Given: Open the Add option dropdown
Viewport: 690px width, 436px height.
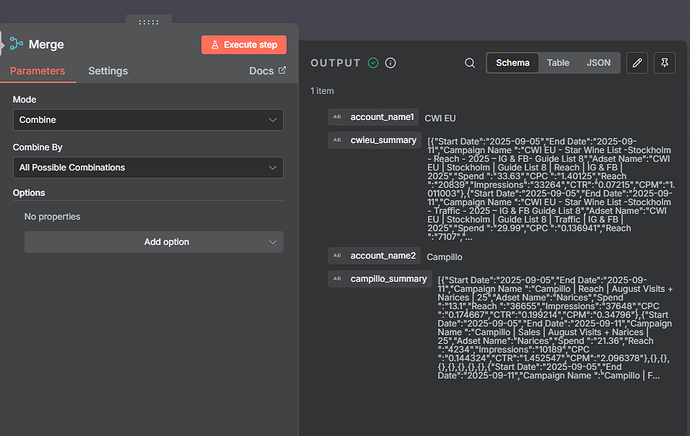Looking at the screenshot, I should click(154, 242).
